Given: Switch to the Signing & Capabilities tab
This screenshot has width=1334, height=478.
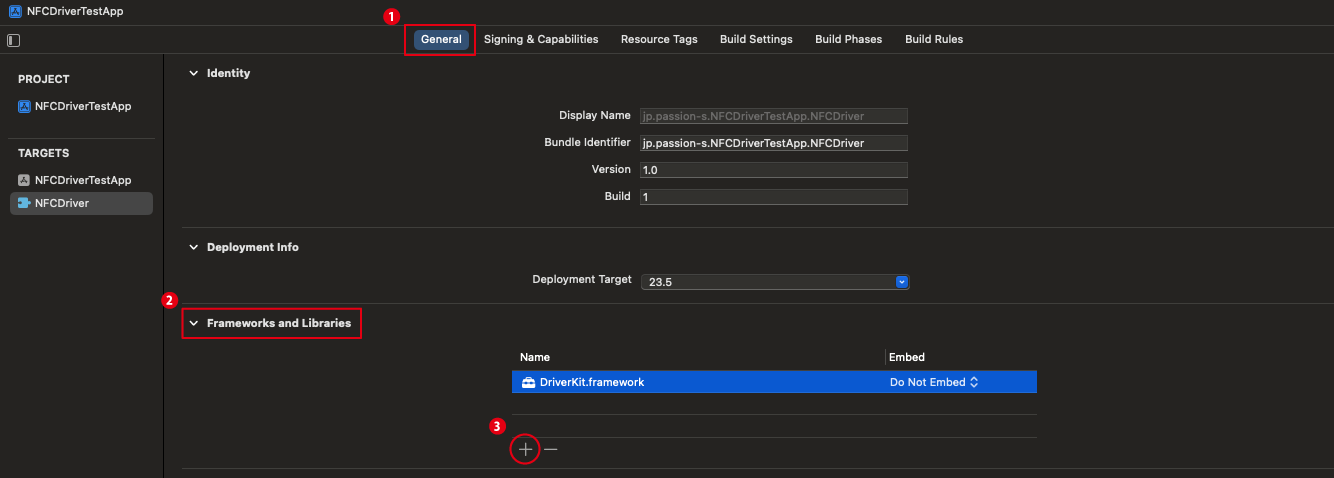Looking at the screenshot, I should click(x=541, y=39).
